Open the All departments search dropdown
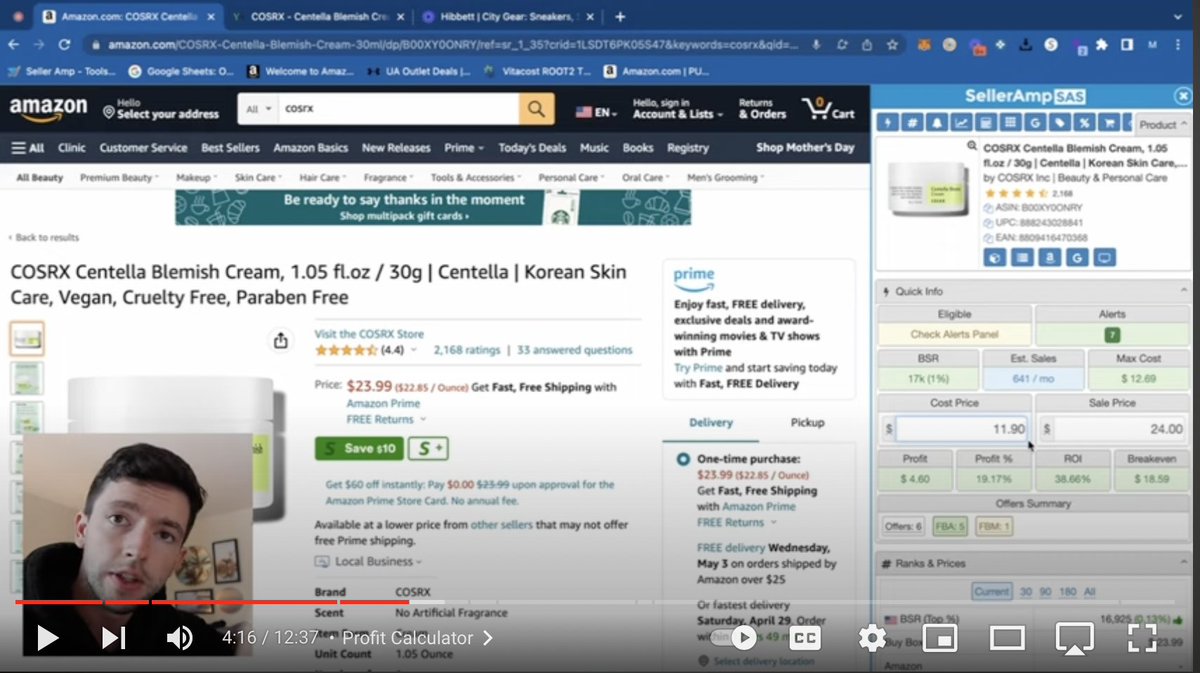1200x673 pixels. click(x=259, y=109)
